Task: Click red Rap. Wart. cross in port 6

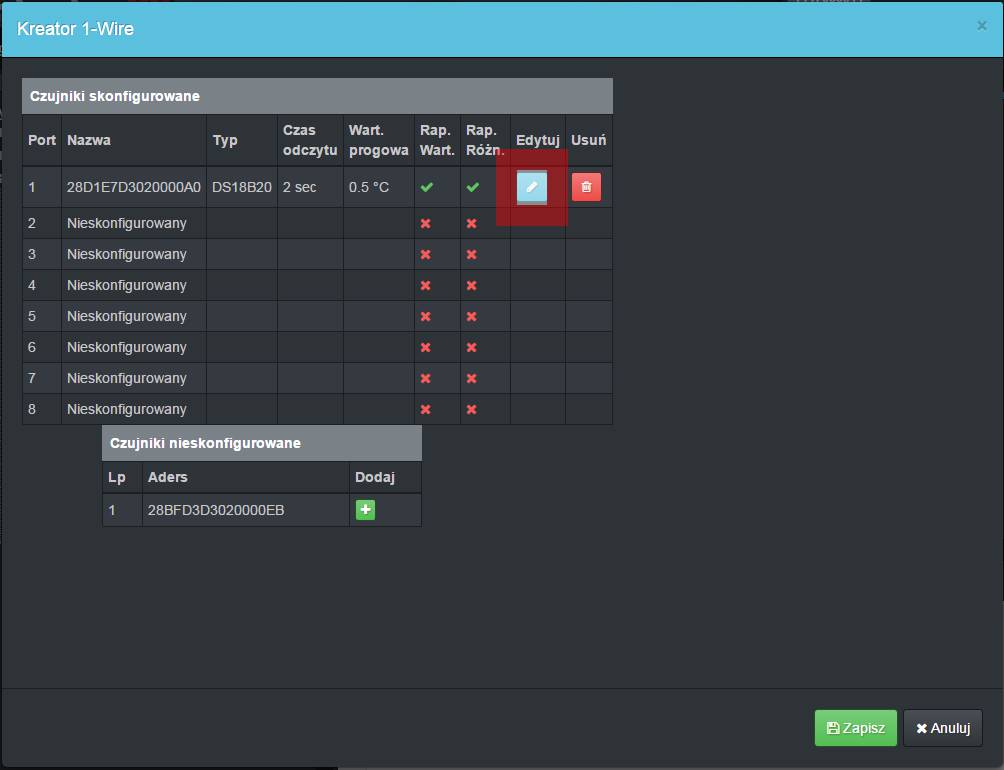Action: coord(426,347)
